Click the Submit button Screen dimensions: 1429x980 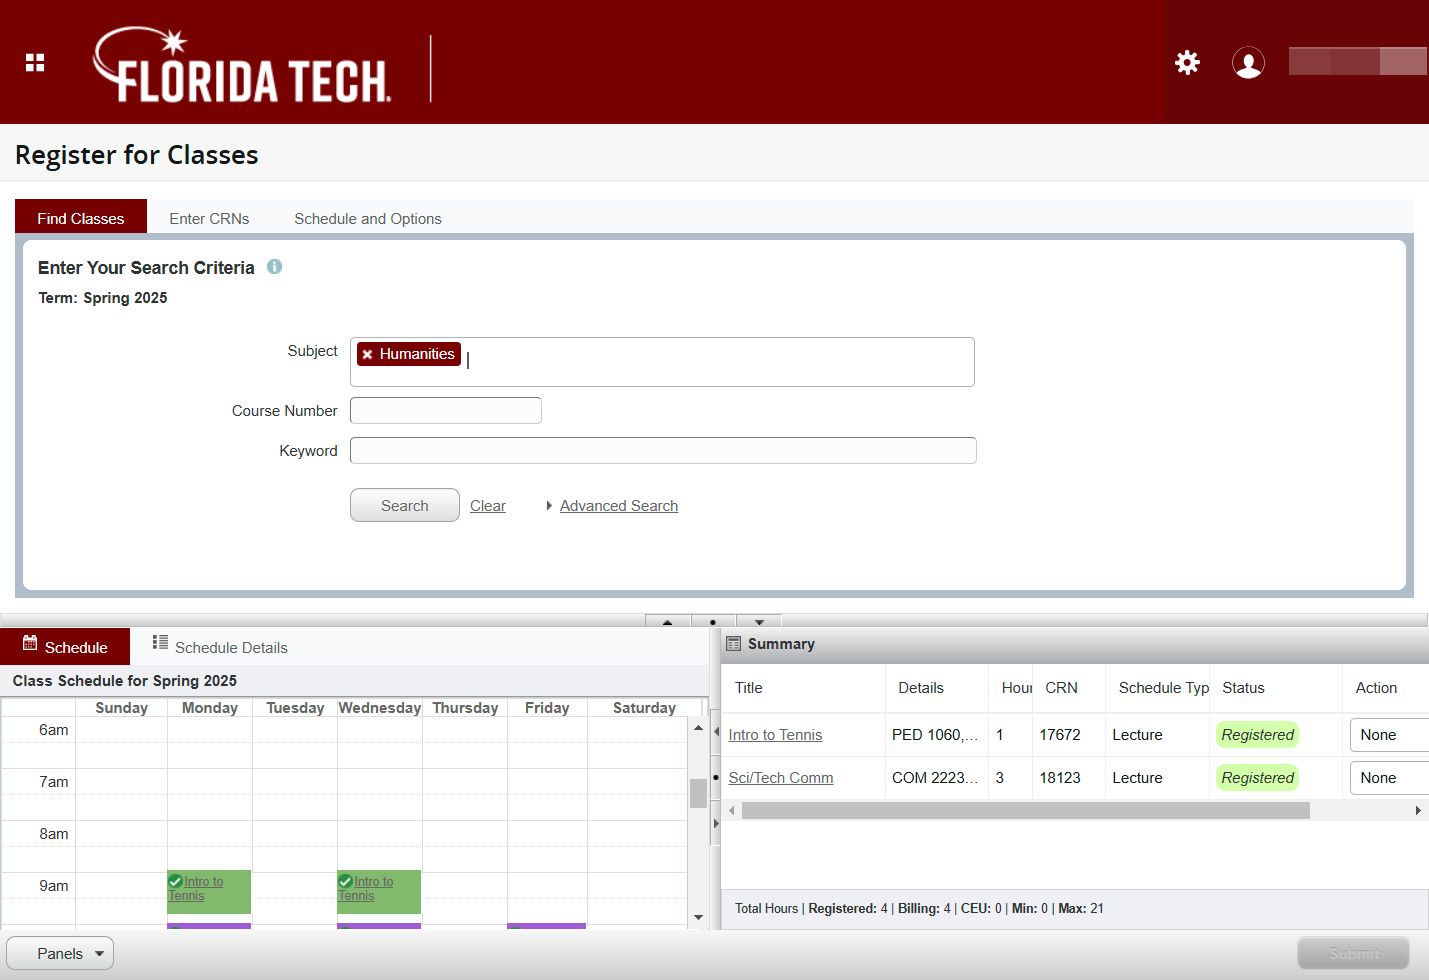click(1353, 954)
